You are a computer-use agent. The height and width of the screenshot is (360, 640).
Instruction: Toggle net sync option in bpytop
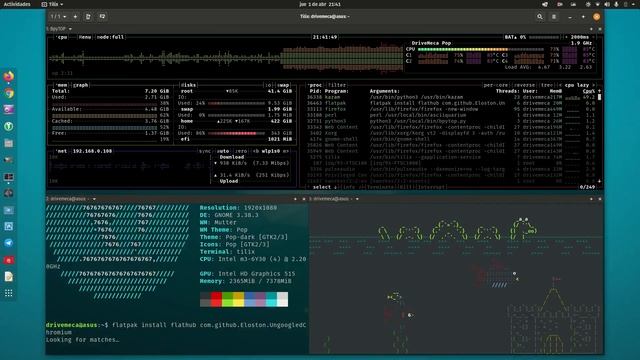(205, 151)
